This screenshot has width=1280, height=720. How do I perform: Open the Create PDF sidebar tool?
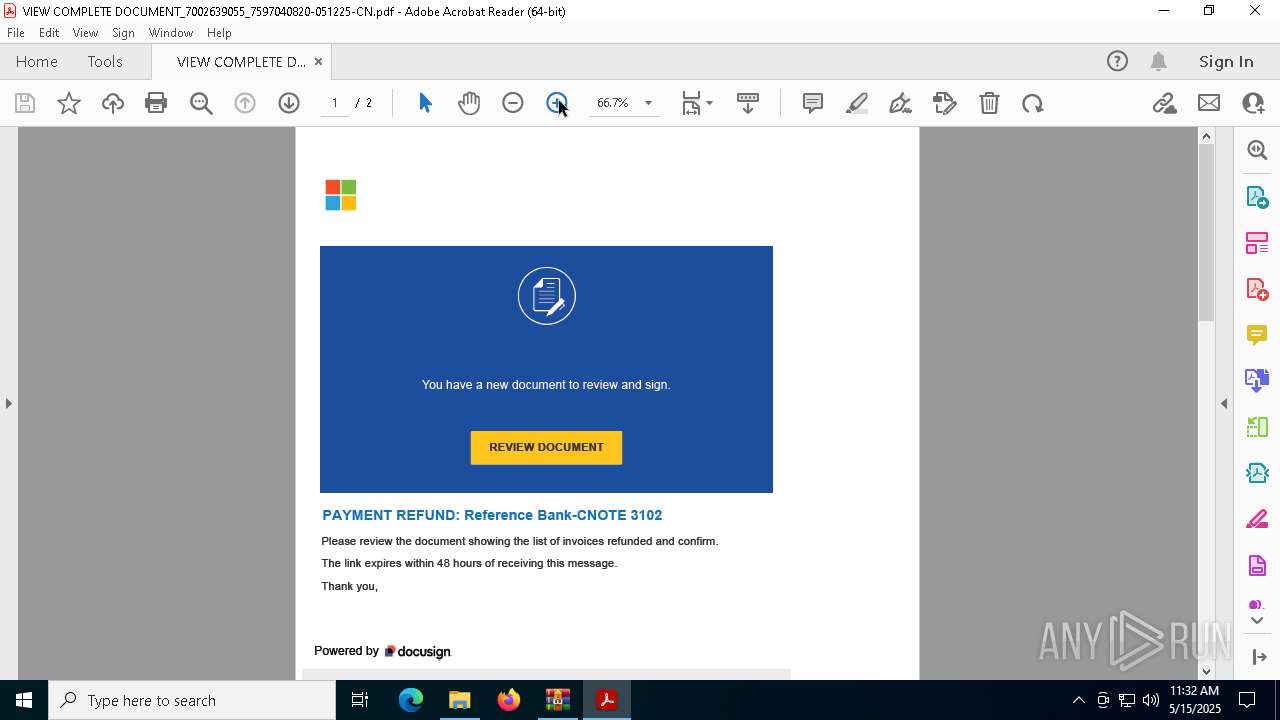pos(1257,289)
